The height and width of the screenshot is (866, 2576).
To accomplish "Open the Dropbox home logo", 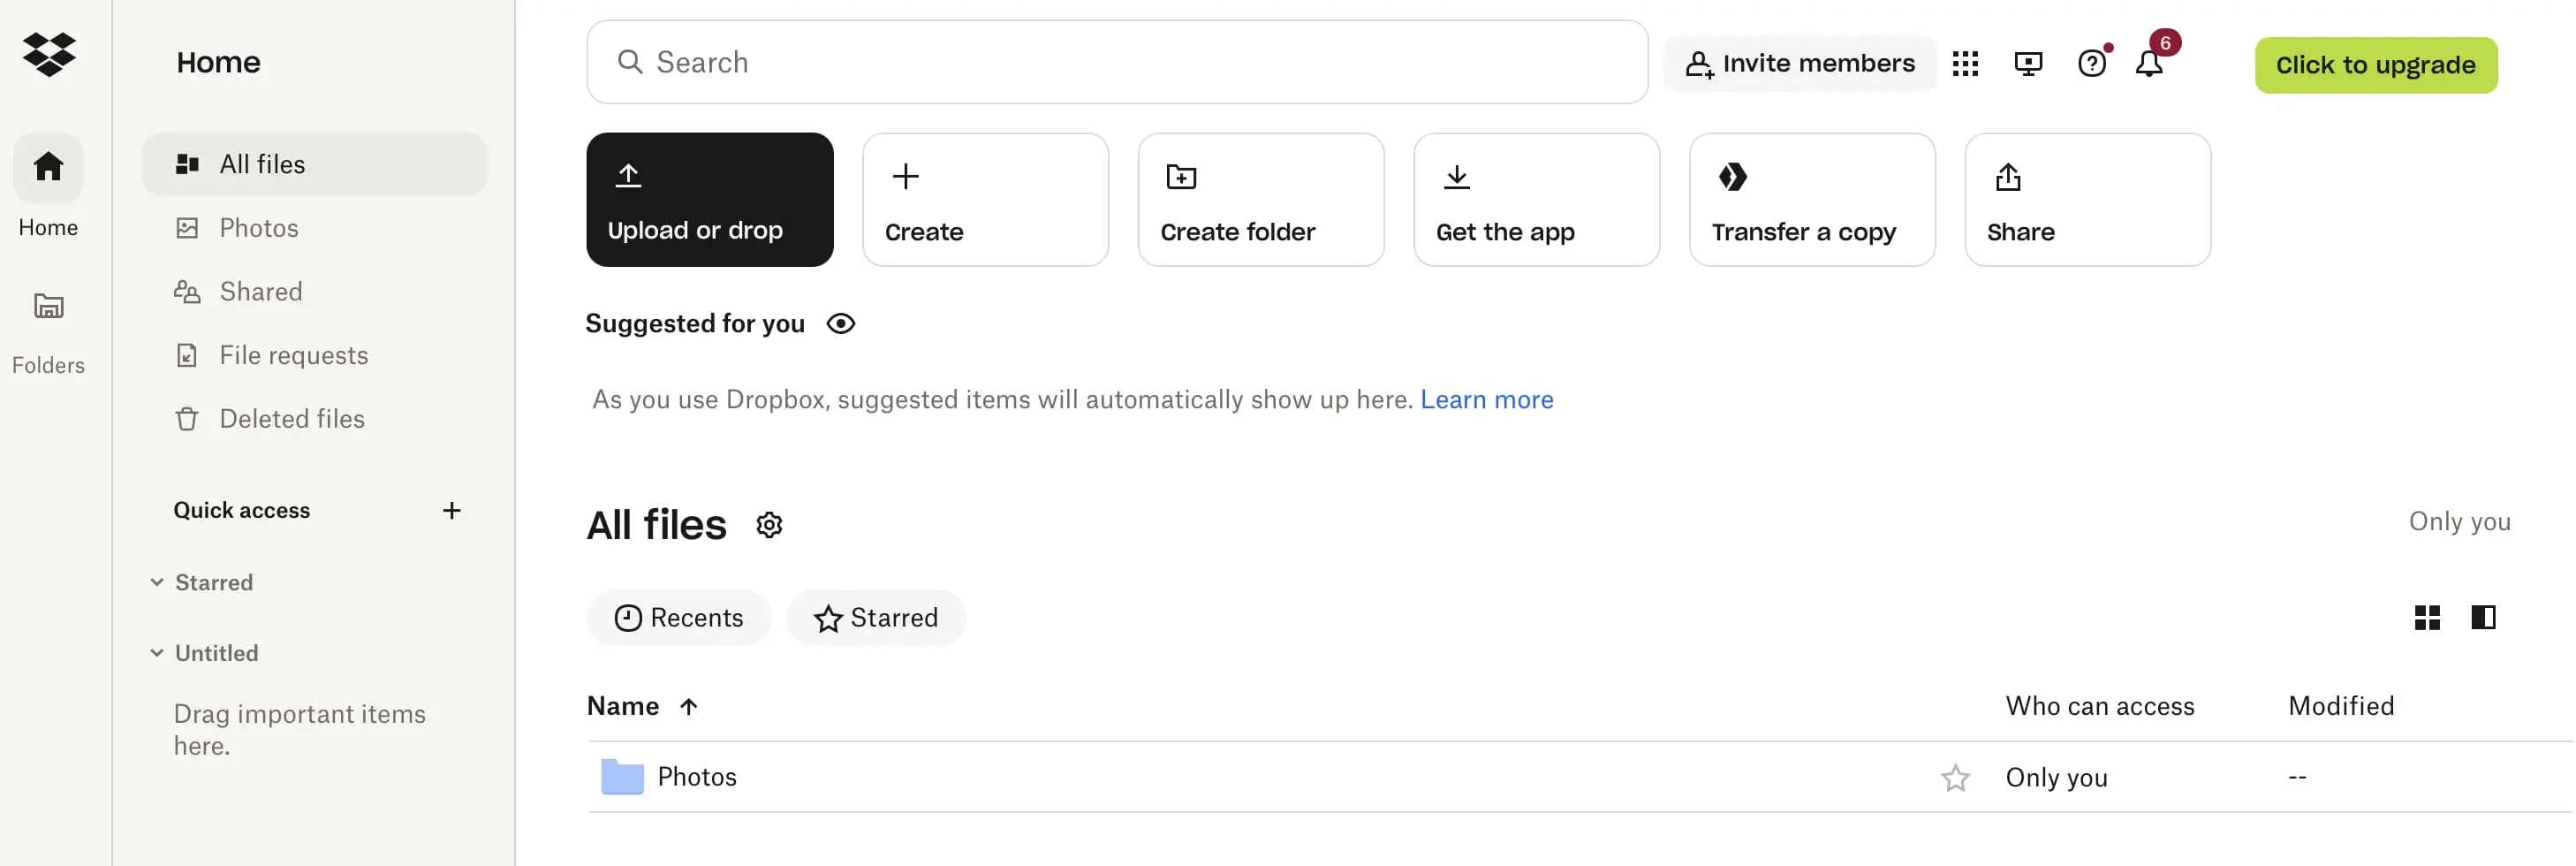I will coord(48,55).
